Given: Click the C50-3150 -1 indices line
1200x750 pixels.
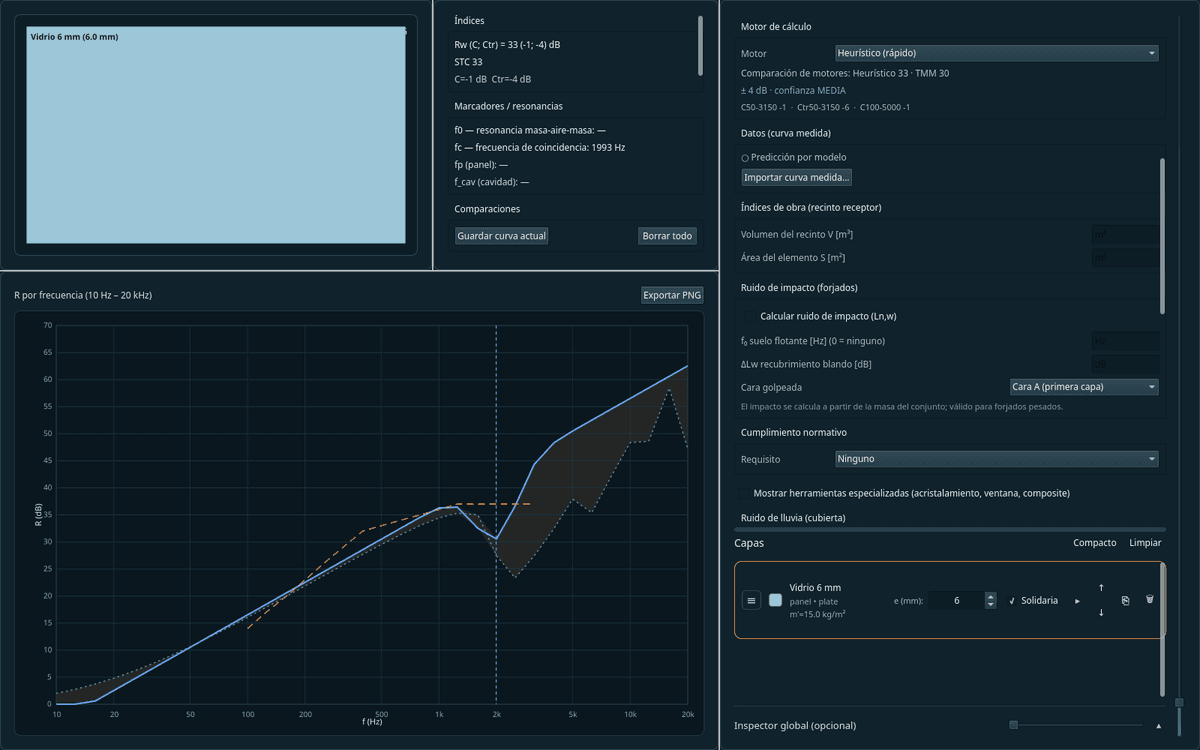Looking at the screenshot, I should point(825,107).
